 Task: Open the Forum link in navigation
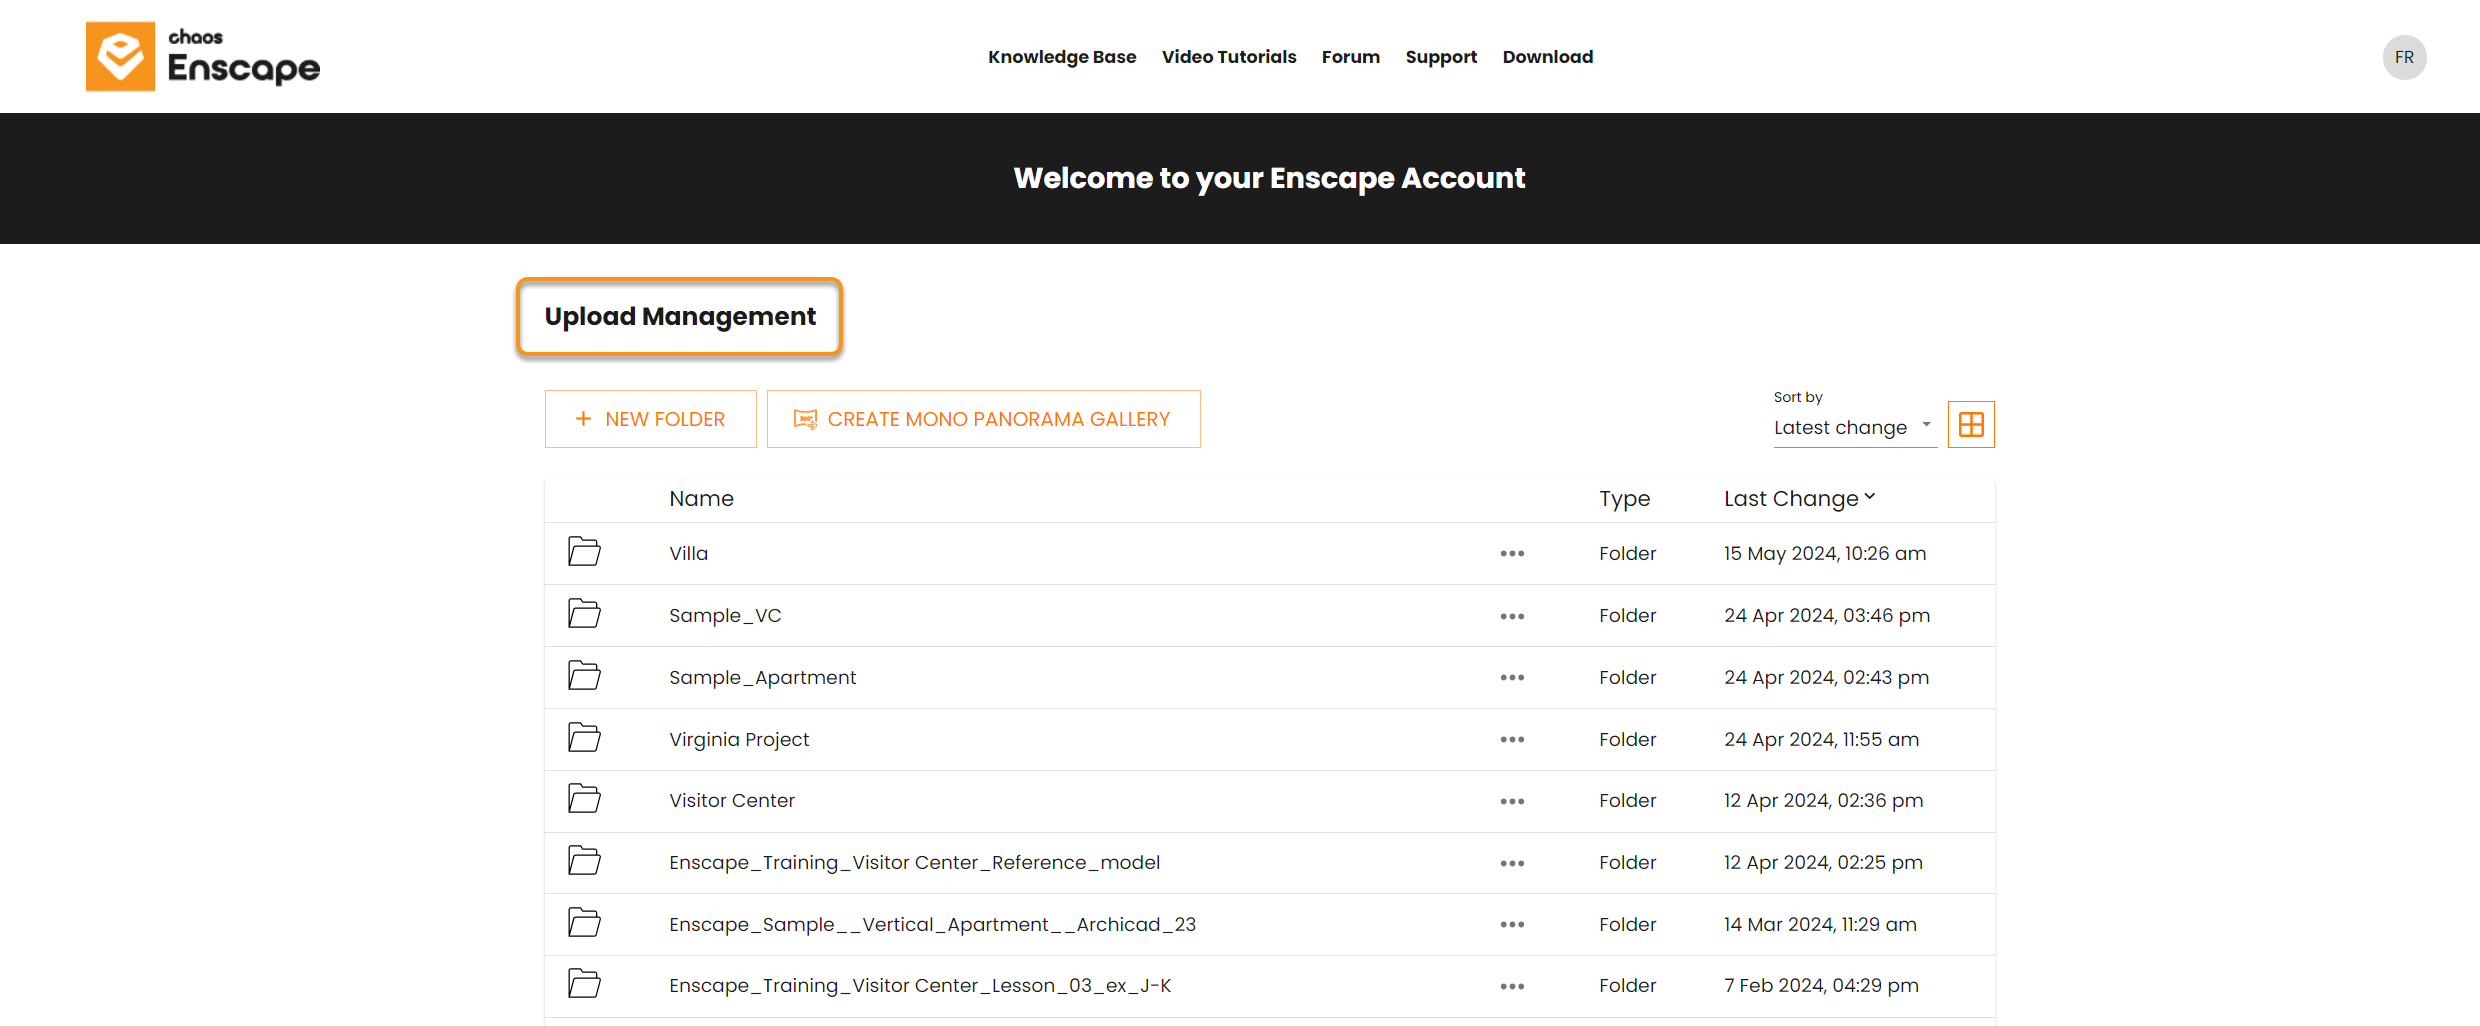[x=1350, y=57]
